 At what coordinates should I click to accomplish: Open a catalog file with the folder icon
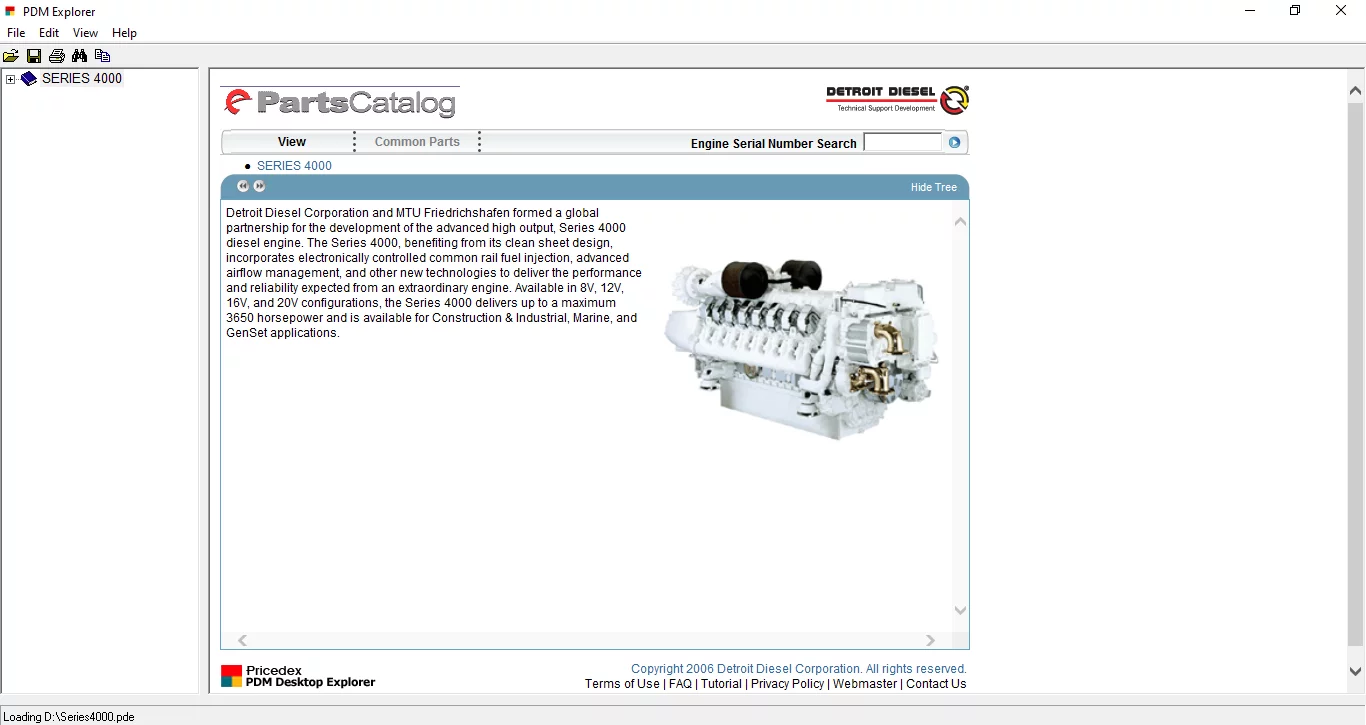pos(11,56)
